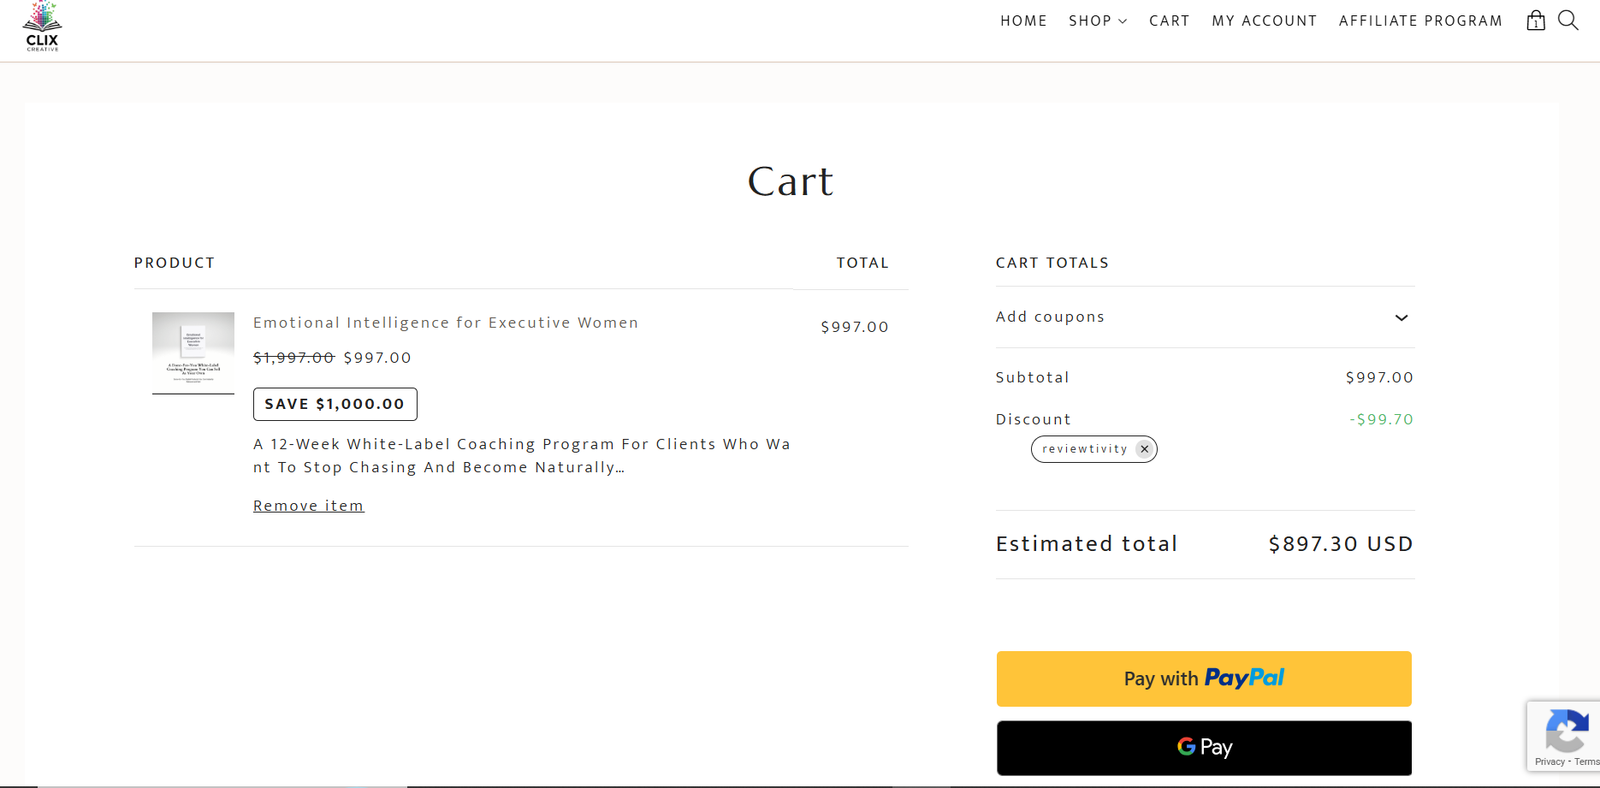This screenshot has width=1600, height=788.
Task: Click the Pay with PayPal button
Action: (x=1204, y=679)
